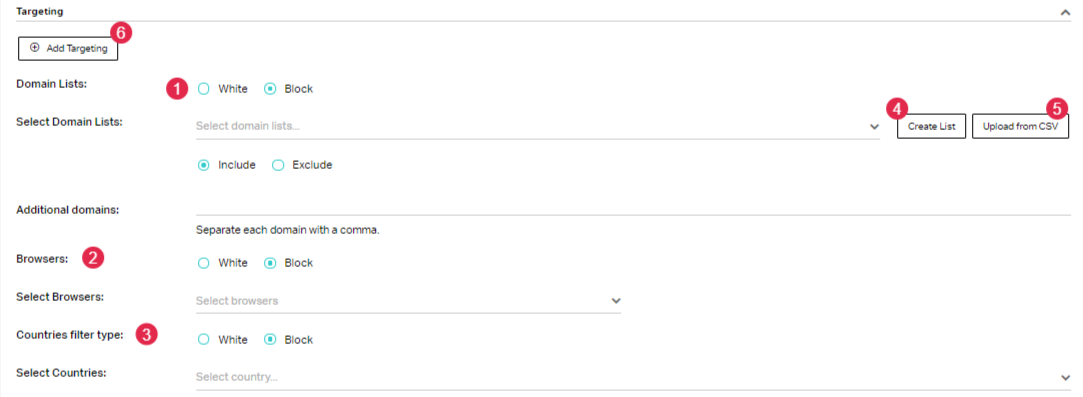This screenshot has width=1083, height=397.
Task: Open the Select domain lists dropdown
Action: (x=537, y=126)
